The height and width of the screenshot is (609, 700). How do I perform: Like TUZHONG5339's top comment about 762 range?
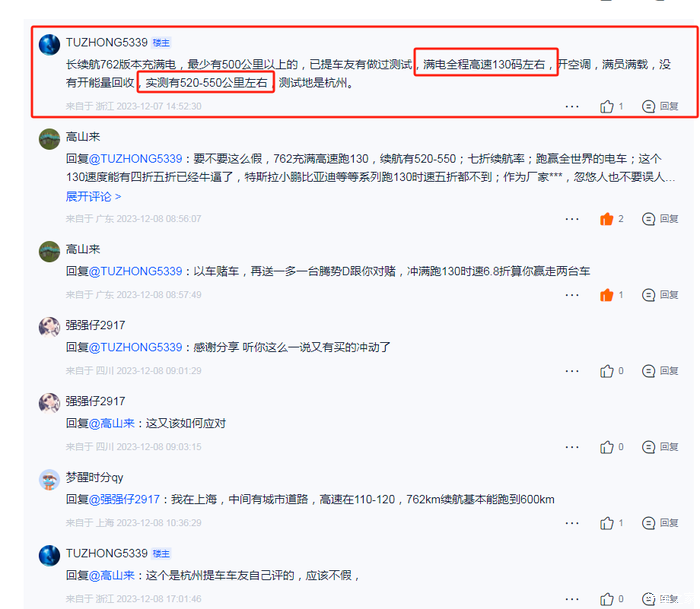(x=607, y=107)
